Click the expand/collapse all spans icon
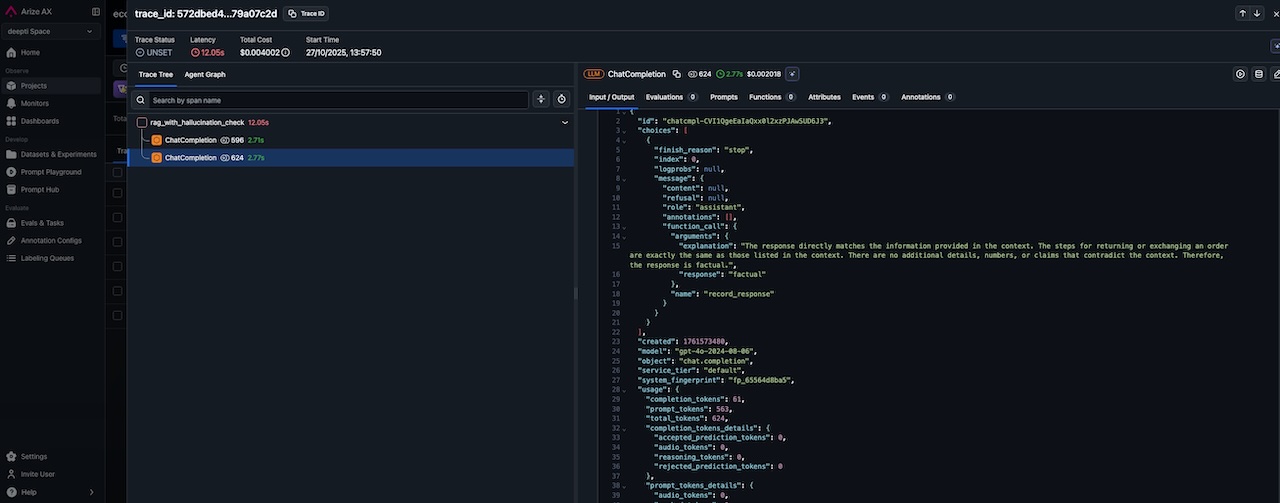 pos(541,99)
